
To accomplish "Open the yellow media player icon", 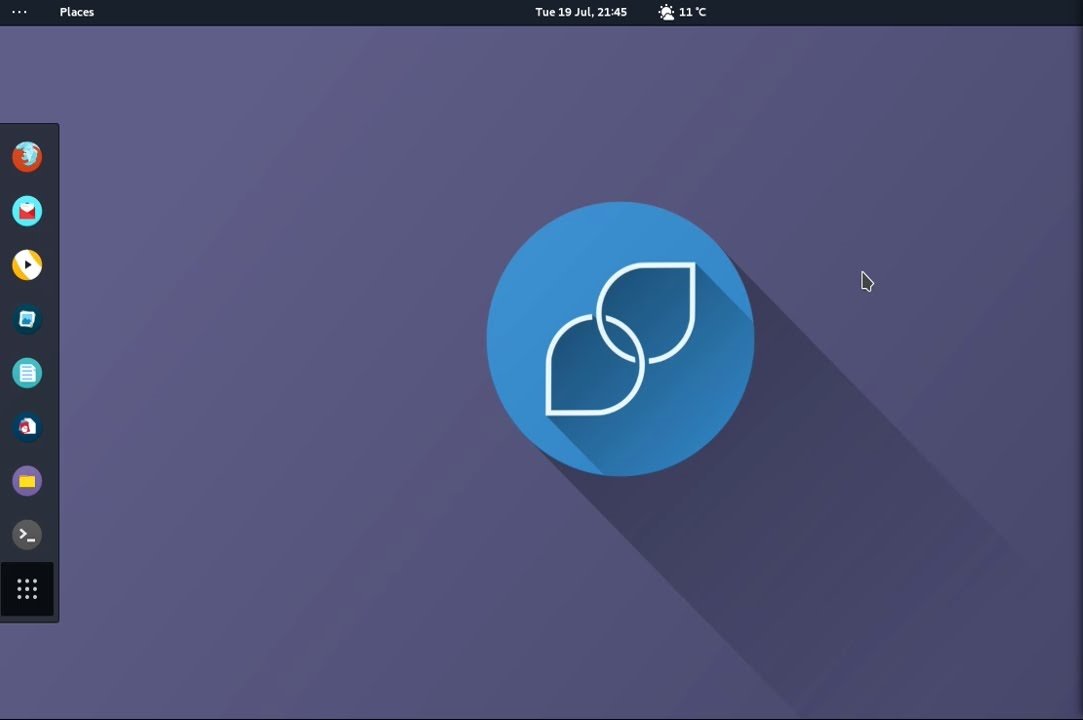I will tap(27, 265).
